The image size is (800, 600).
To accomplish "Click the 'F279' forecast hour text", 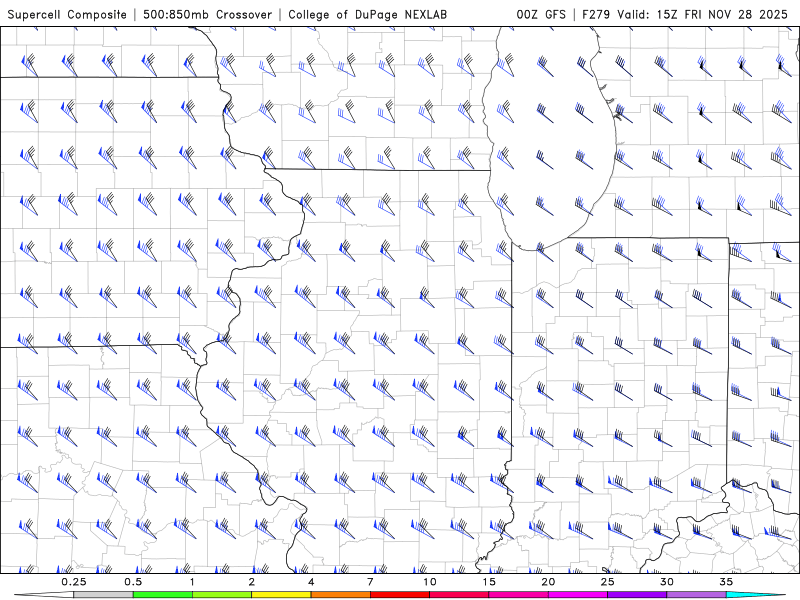I will click(x=596, y=14).
